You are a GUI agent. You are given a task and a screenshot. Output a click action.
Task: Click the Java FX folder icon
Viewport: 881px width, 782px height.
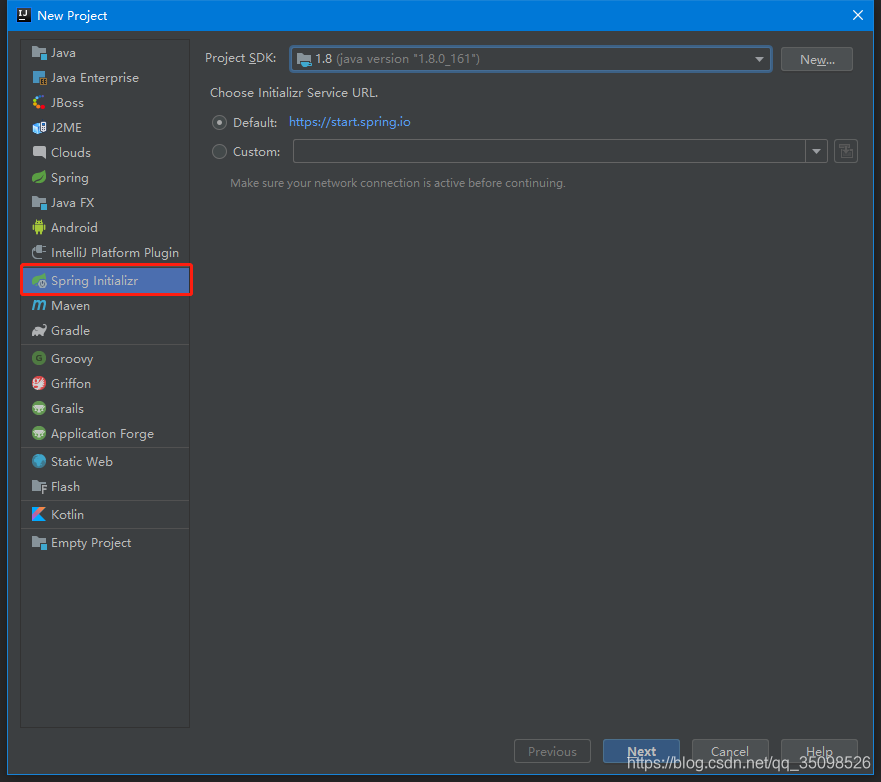(39, 202)
